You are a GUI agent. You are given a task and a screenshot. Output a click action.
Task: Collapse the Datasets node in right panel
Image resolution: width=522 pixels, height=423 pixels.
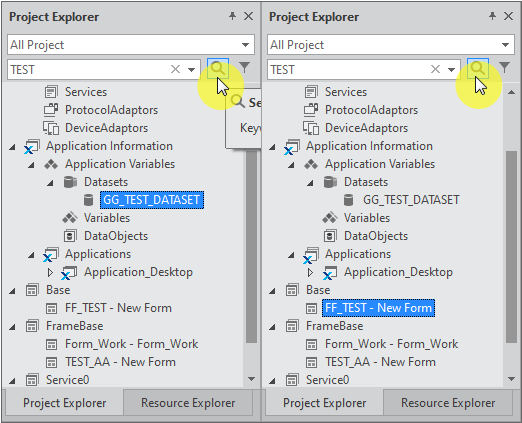coord(310,183)
